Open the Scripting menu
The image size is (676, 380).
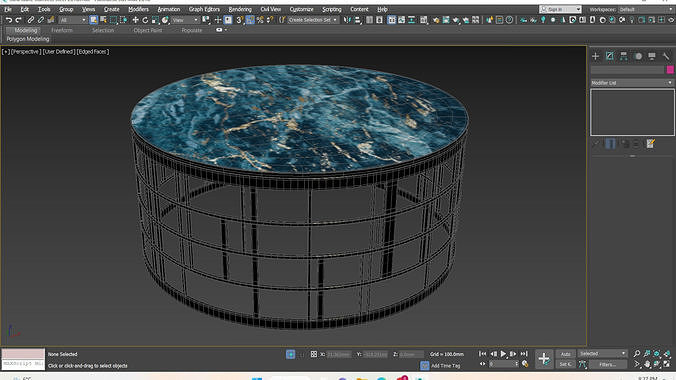click(x=332, y=9)
